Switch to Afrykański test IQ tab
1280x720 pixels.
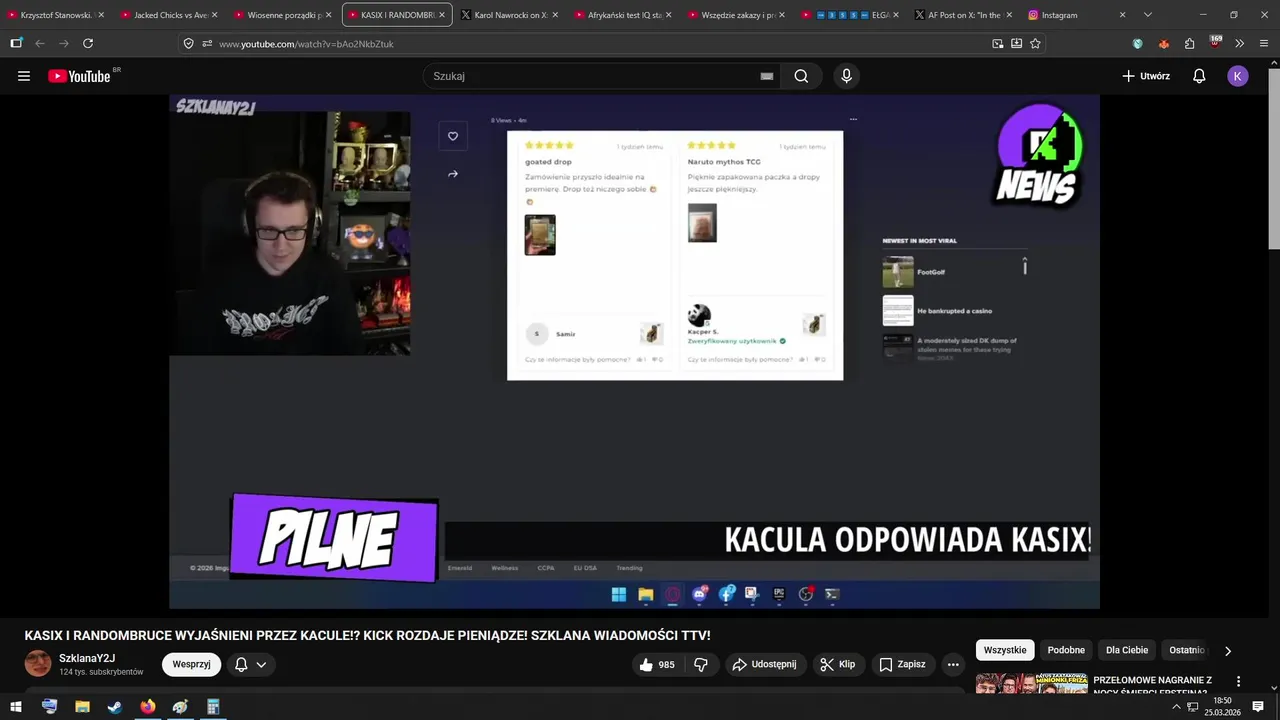(625, 15)
